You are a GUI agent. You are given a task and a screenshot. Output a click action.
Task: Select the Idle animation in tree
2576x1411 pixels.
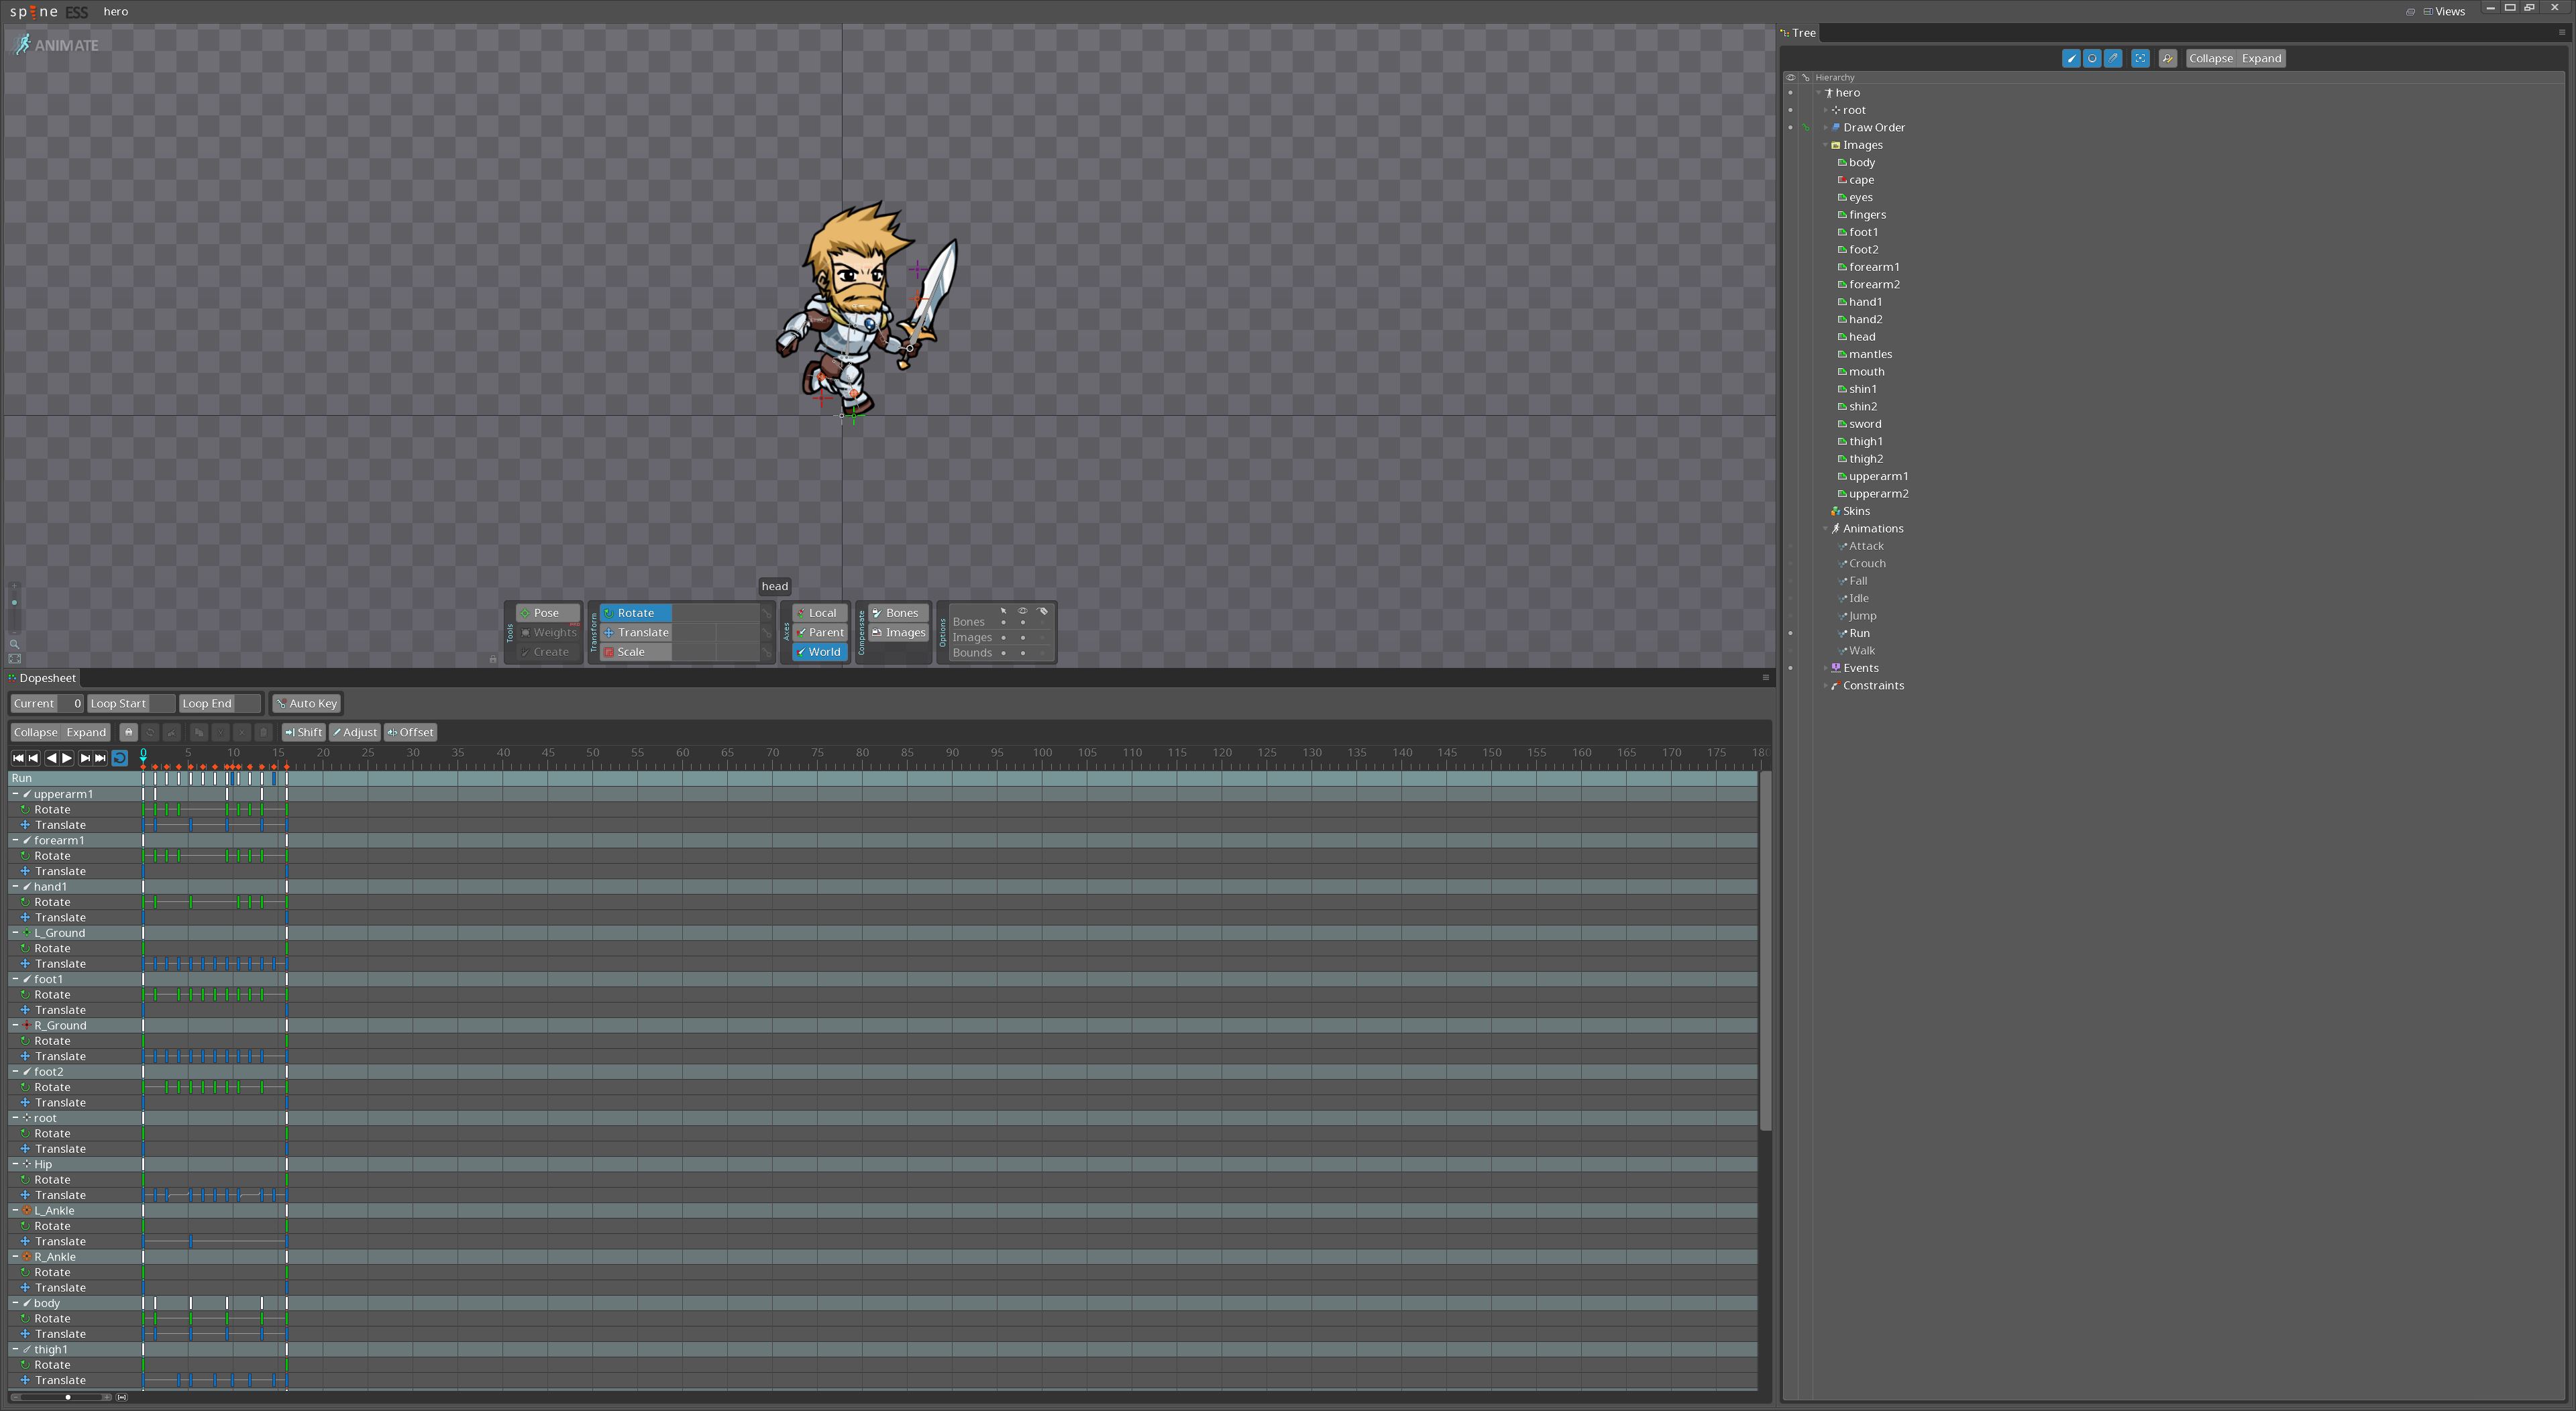pos(1858,599)
